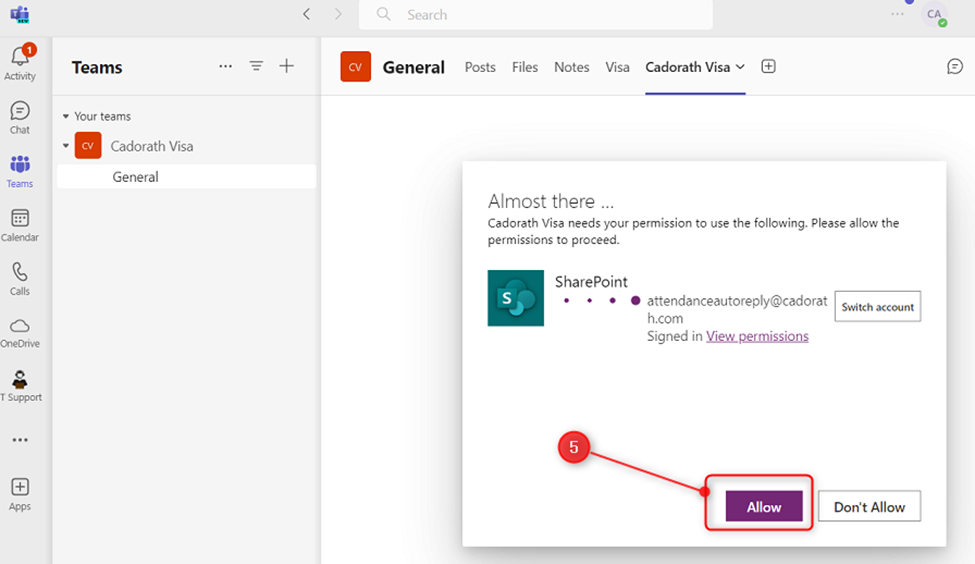Viewport: 975px width, 564px height.
Task: Show more apps ellipsis in sidebar
Action: 20,440
